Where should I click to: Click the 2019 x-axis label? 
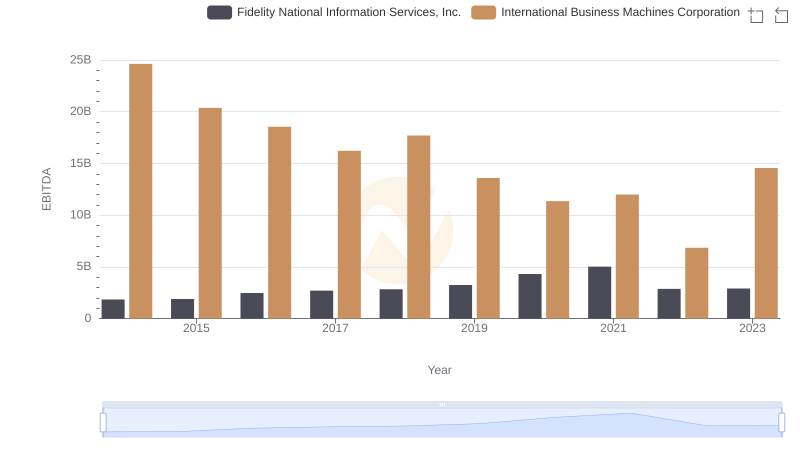(474, 328)
